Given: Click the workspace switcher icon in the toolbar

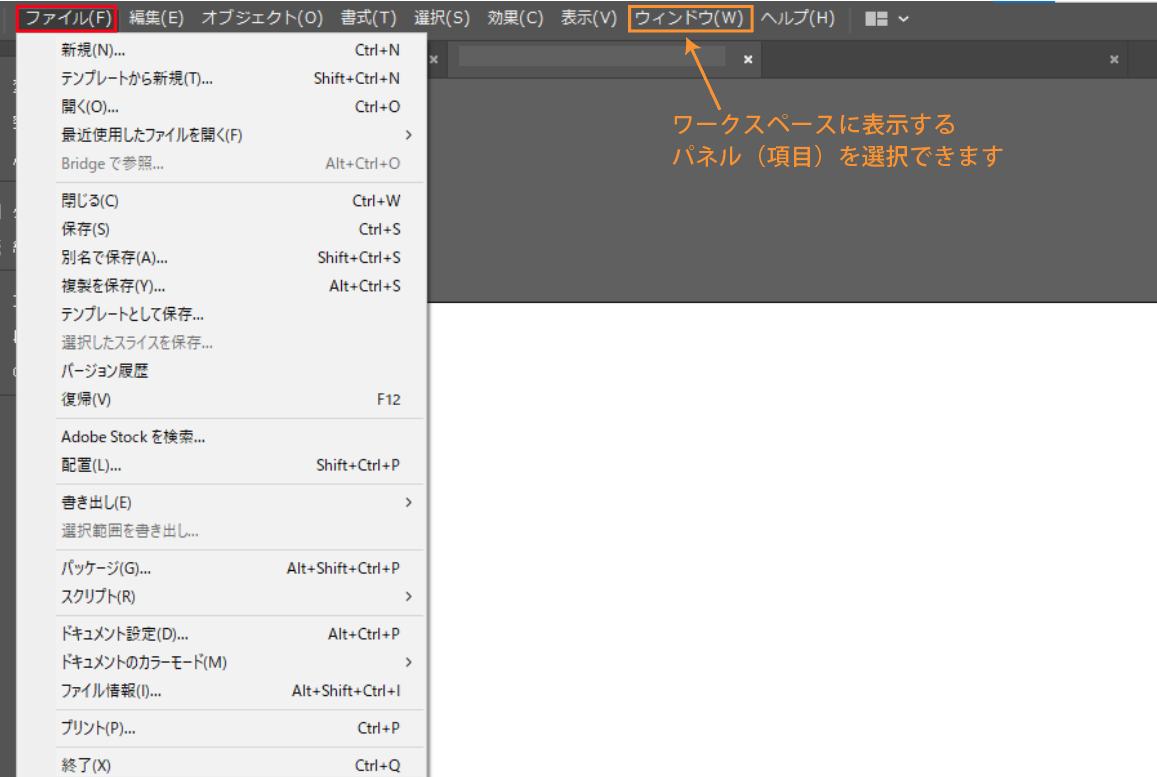Looking at the screenshot, I should coord(875,17).
